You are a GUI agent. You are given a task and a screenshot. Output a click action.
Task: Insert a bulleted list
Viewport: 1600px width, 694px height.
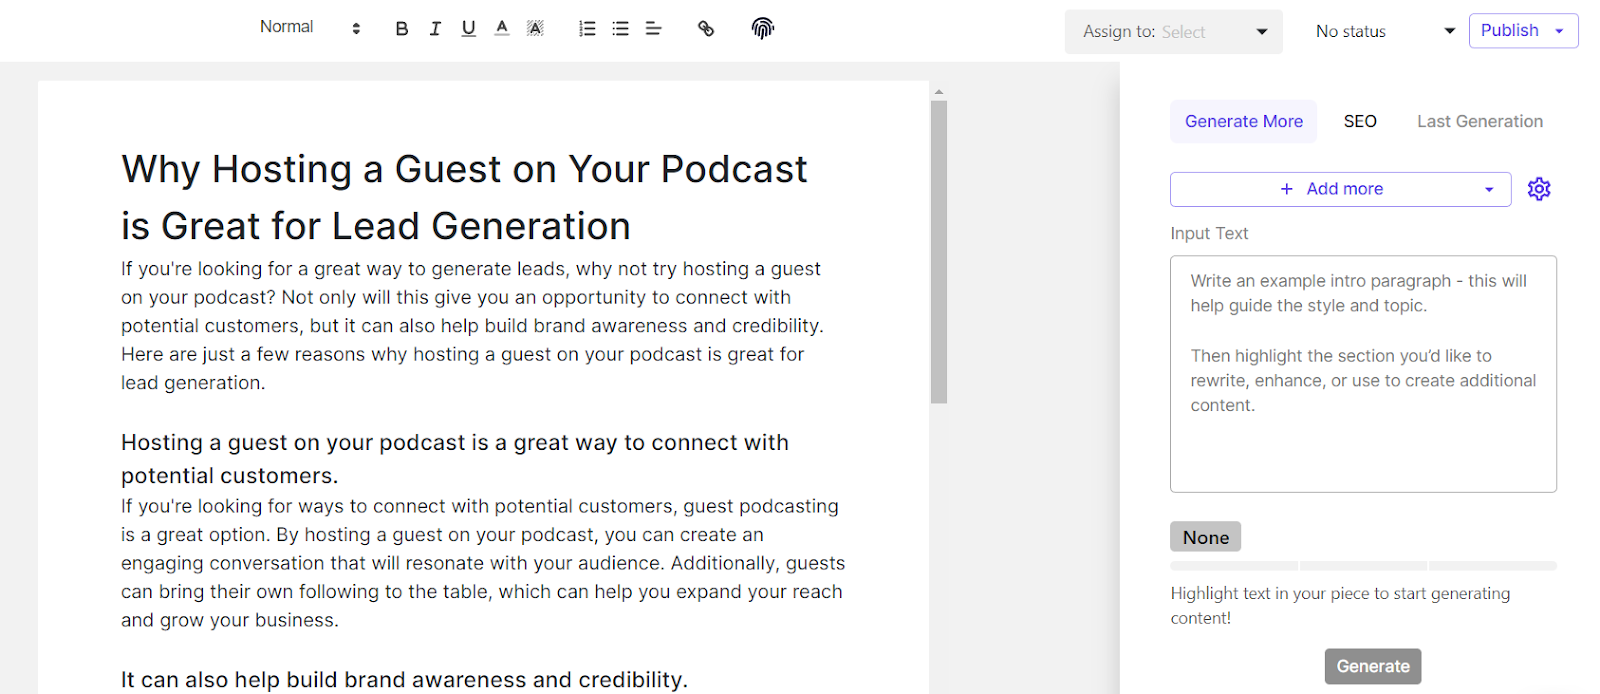point(620,29)
